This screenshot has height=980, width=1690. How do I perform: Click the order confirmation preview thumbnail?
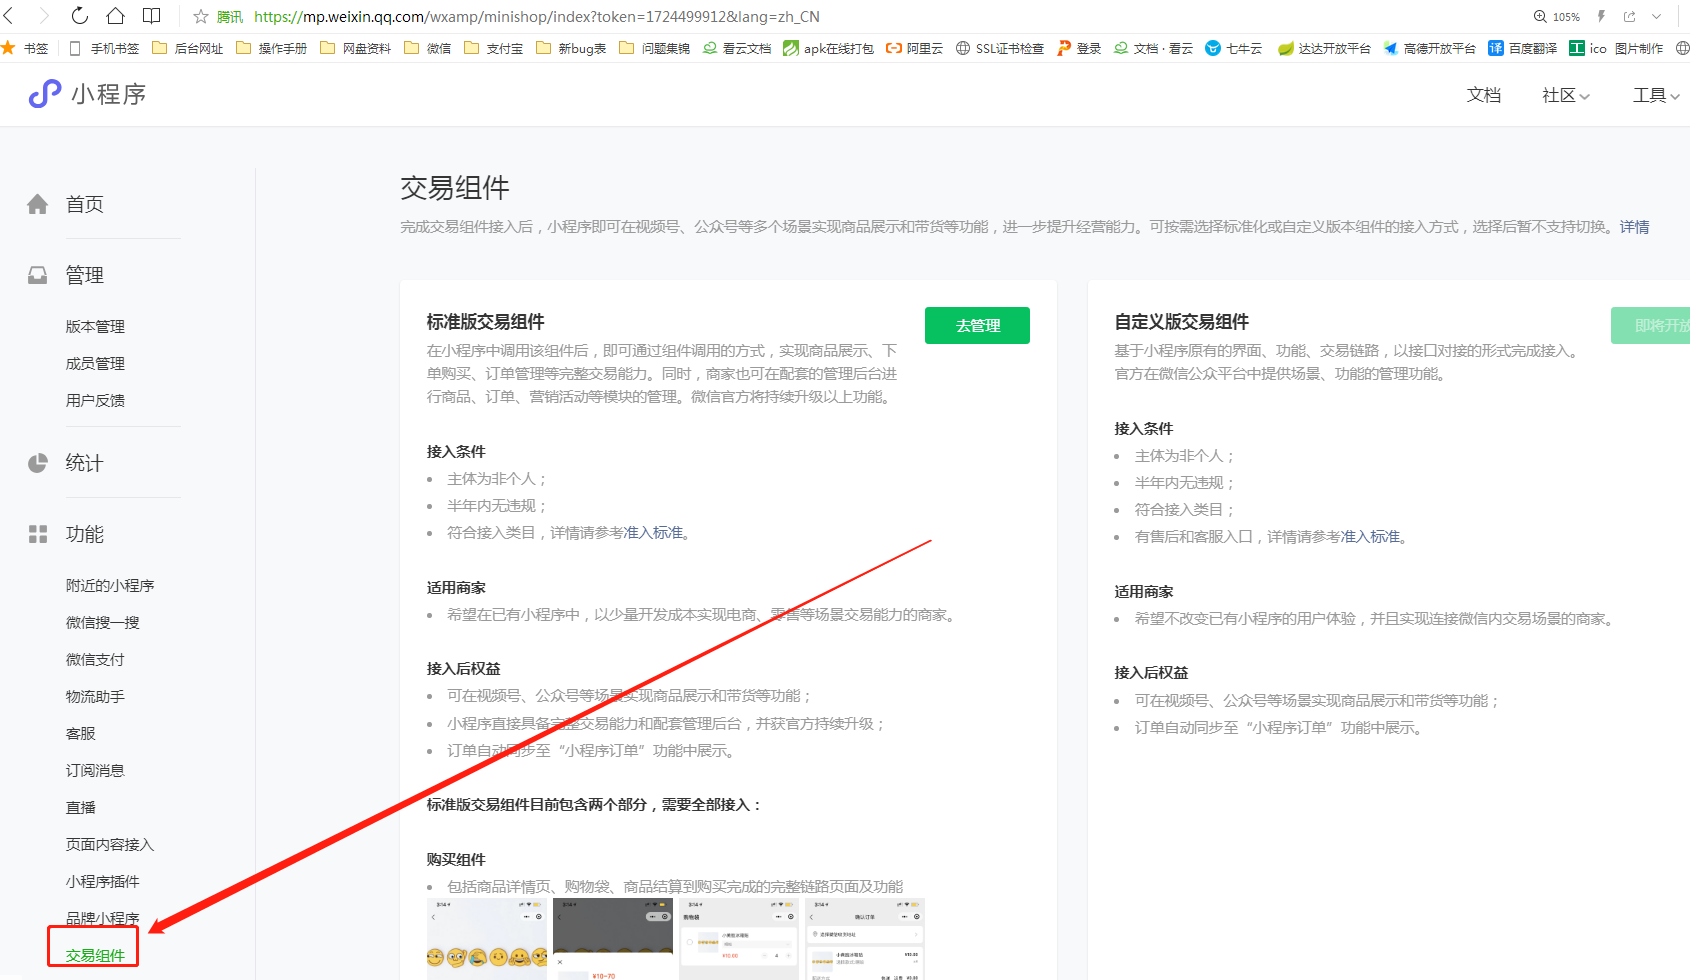(864, 939)
